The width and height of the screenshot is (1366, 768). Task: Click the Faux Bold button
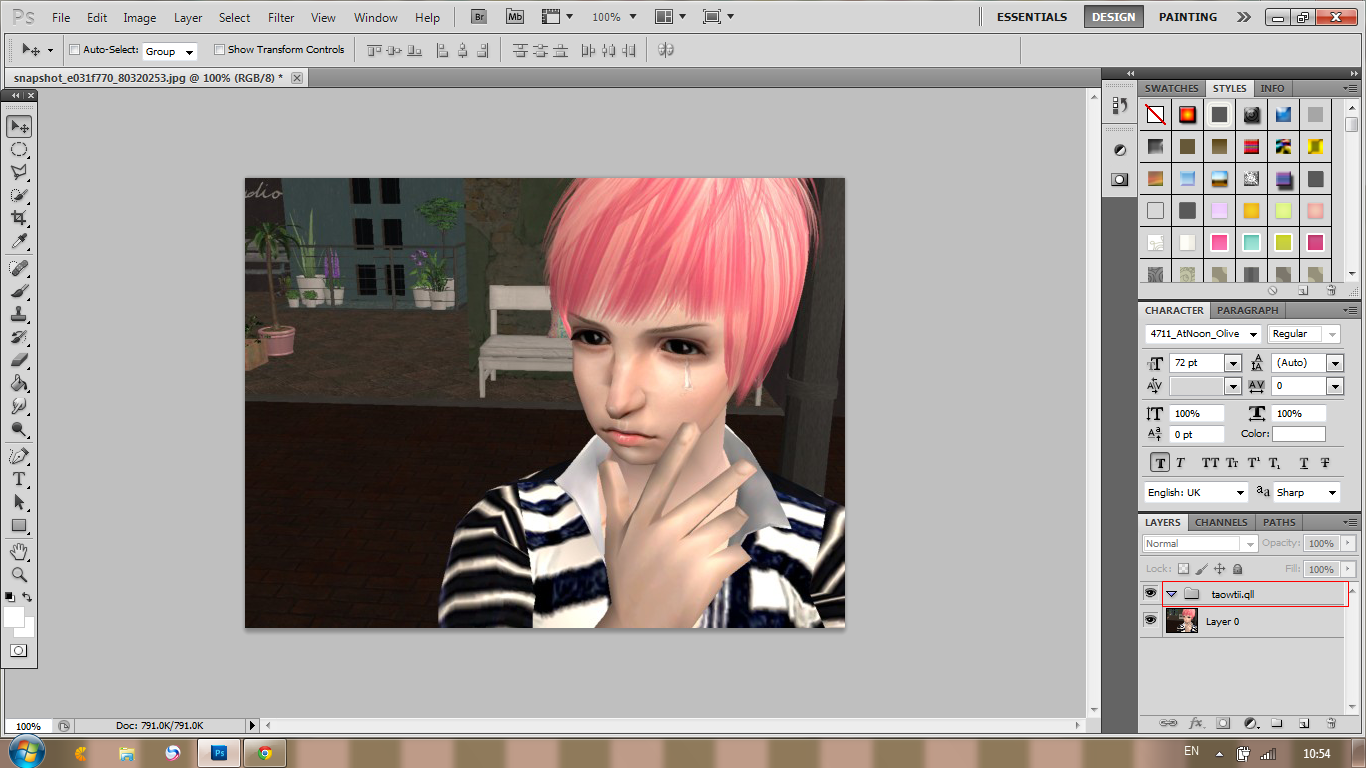tap(1159, 463)
